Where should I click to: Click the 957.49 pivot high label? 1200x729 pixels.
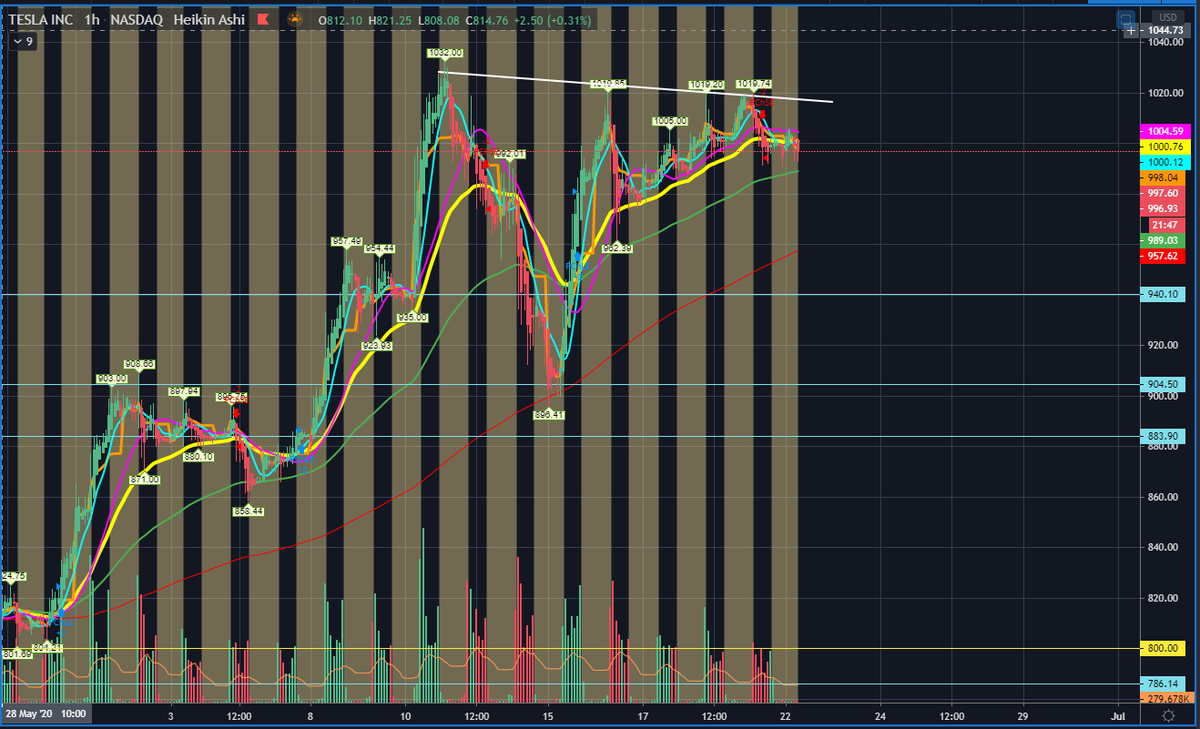[346, 241]
